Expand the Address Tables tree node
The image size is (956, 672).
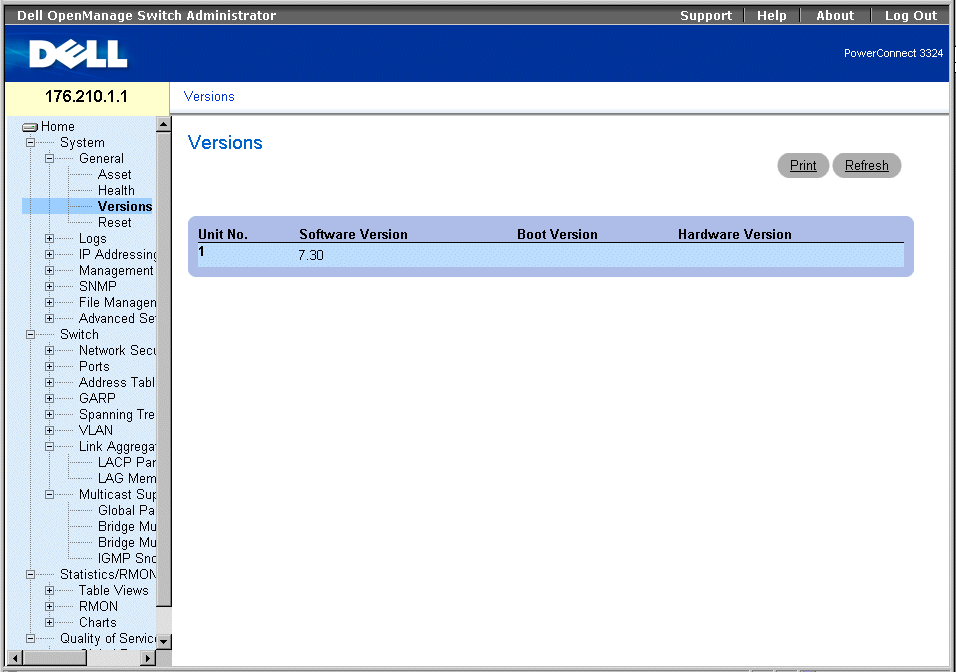click(49, 382)
